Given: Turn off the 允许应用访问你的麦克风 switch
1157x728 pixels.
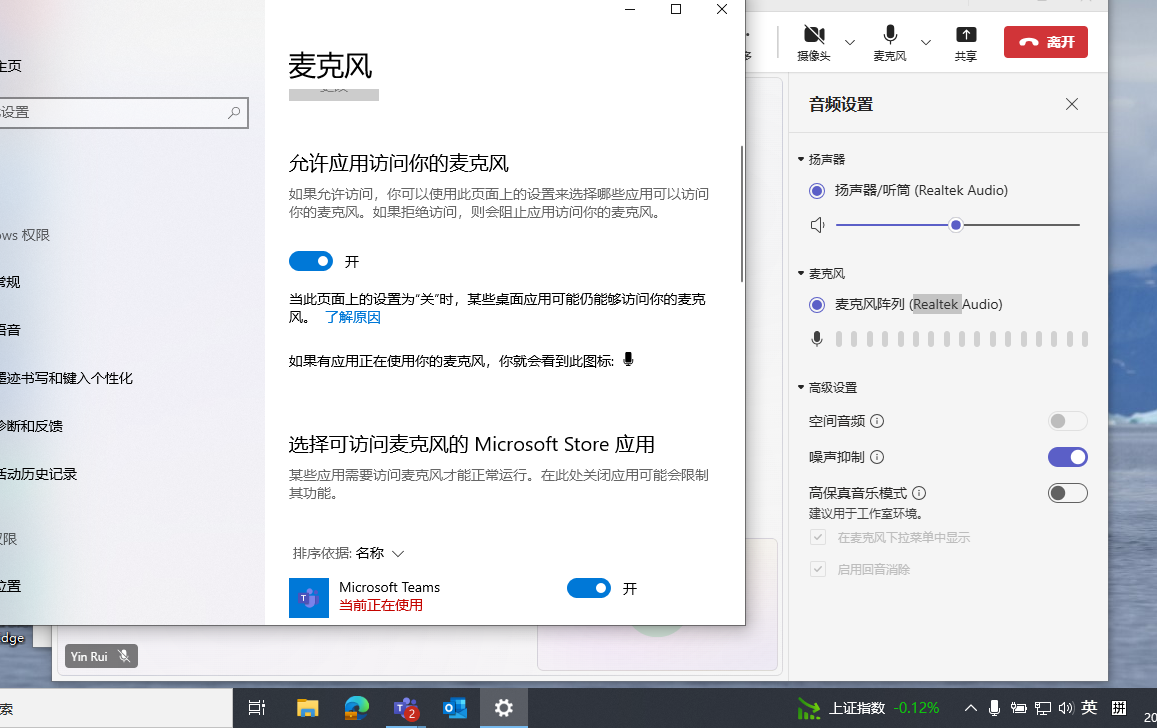Looking at the screenshot, I should point(311,261).
